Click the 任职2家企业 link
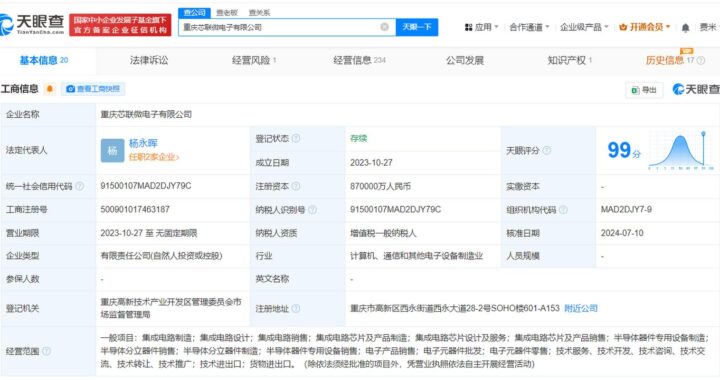Image resolution: width=720 pixels, height=380 pixels. click(x=154, y=157)
